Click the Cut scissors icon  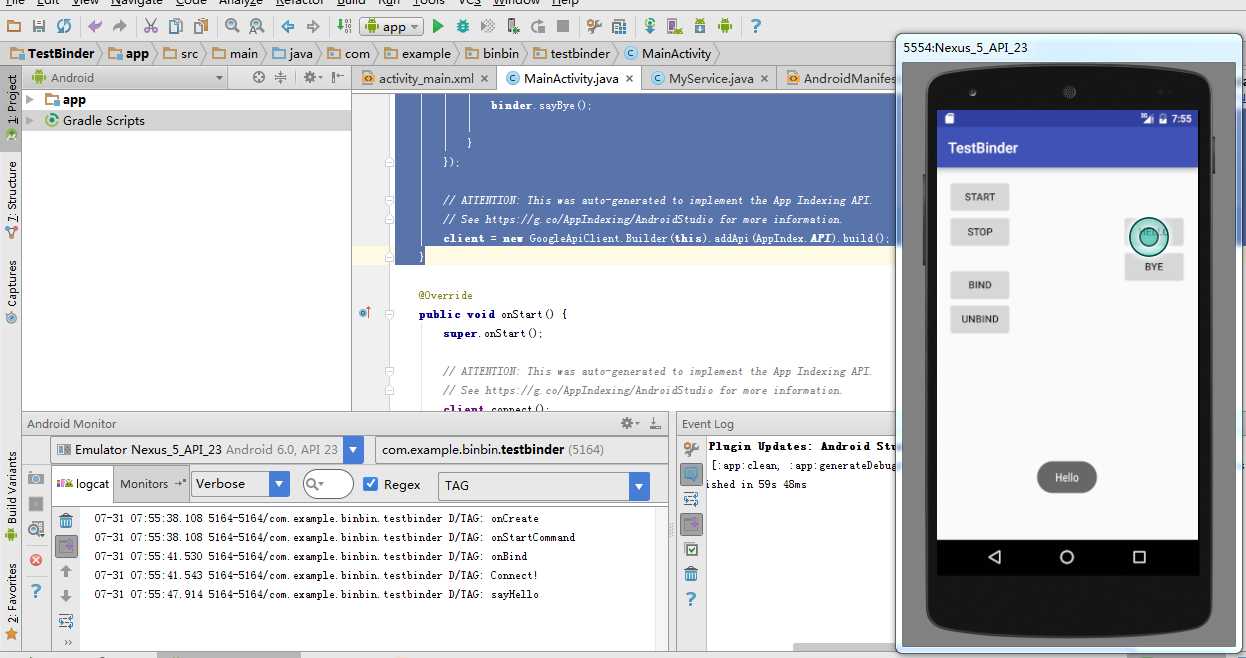pos(151,26)
